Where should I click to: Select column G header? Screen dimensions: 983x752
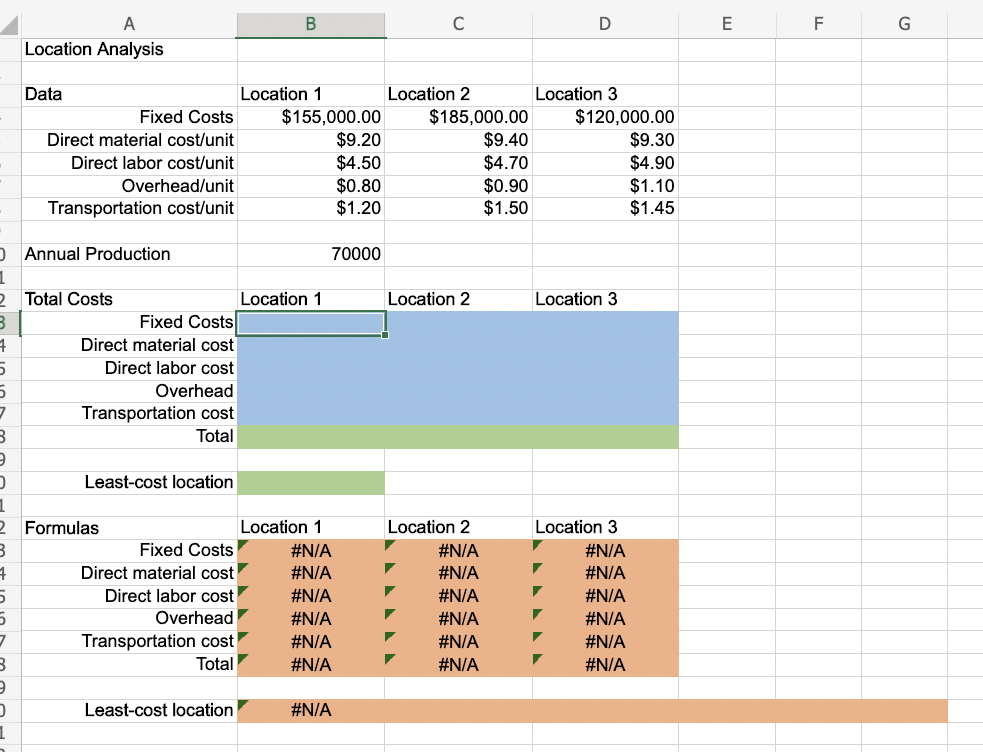coord(903,23)
